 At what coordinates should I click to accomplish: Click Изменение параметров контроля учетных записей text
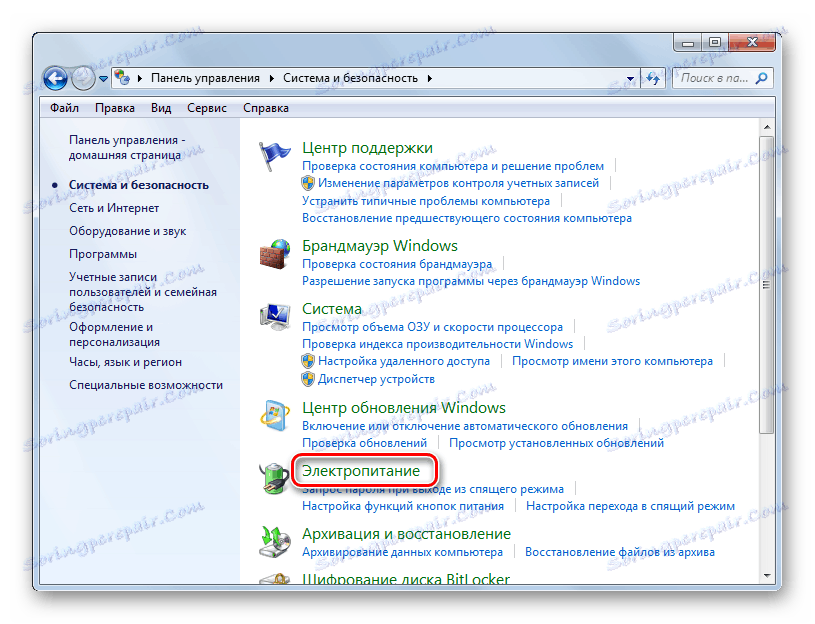[x=458, y=183]
